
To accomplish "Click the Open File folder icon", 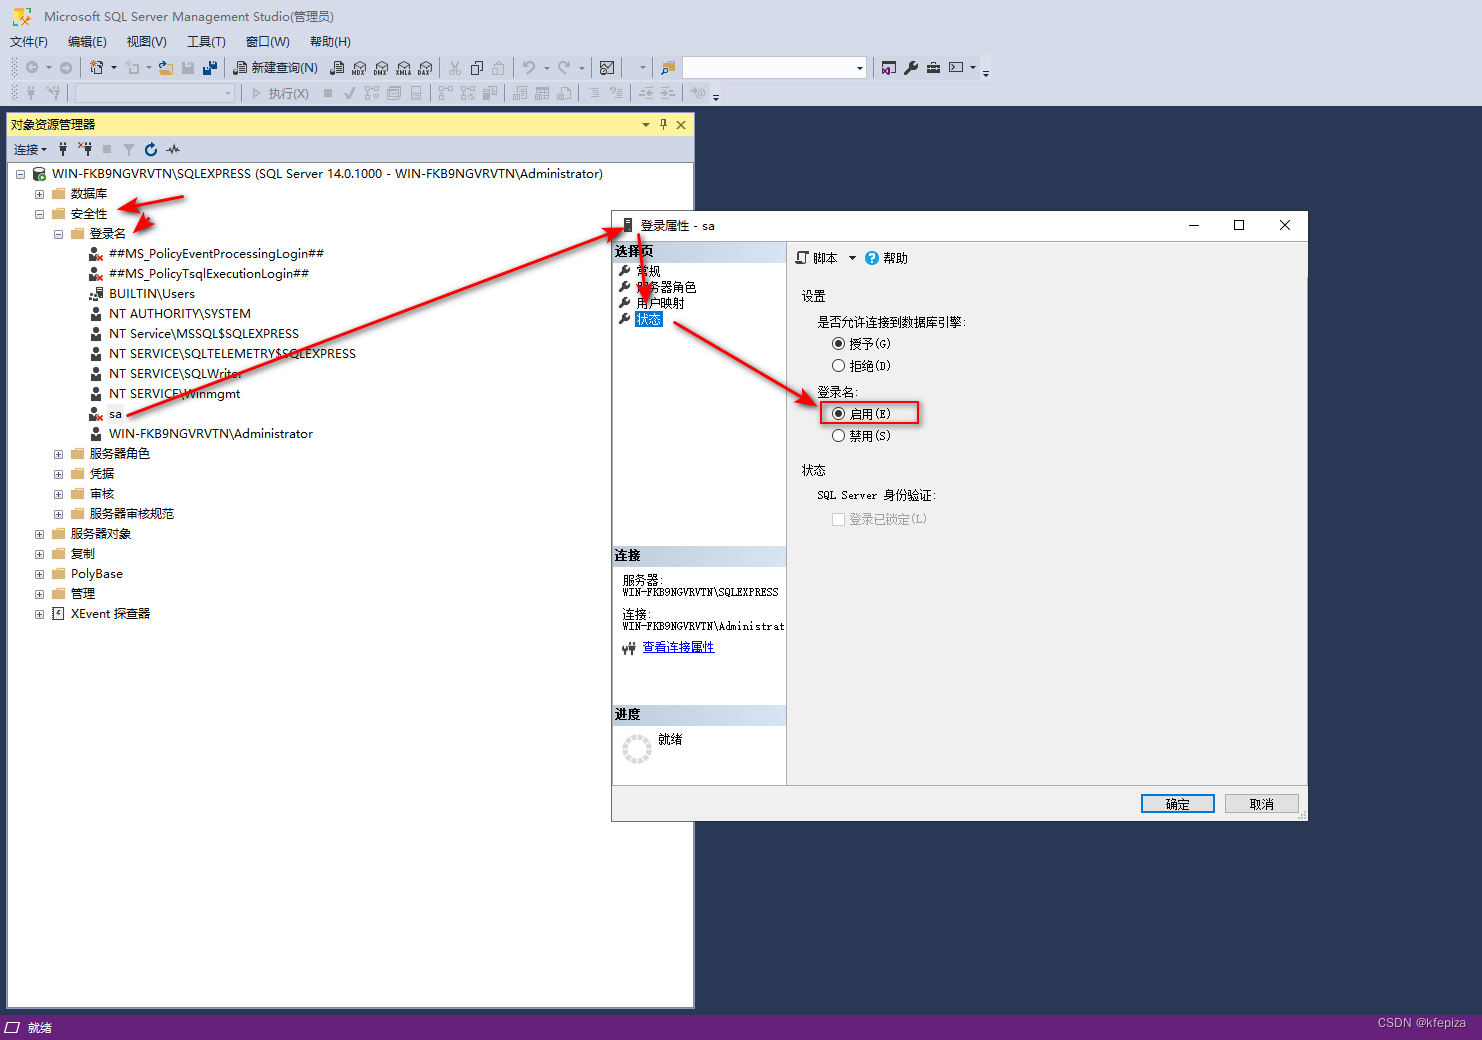I will coord(166,68).
